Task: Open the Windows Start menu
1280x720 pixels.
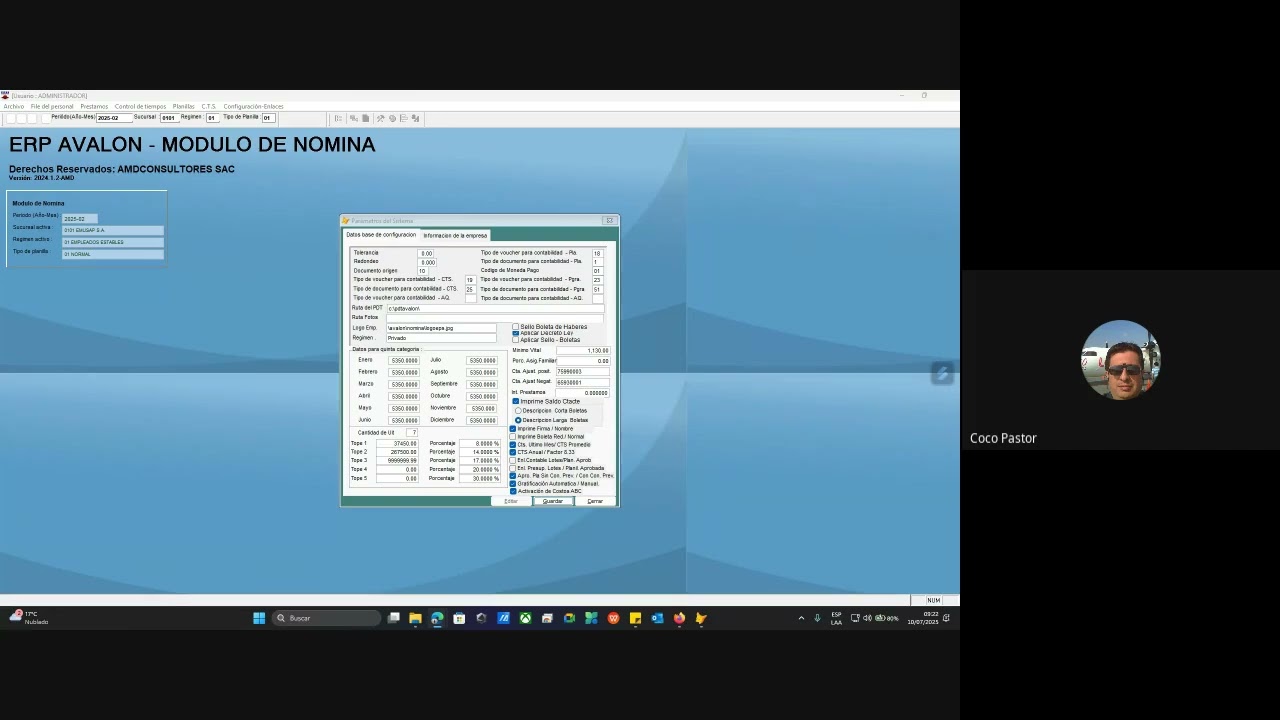Action: coord(259,618)
